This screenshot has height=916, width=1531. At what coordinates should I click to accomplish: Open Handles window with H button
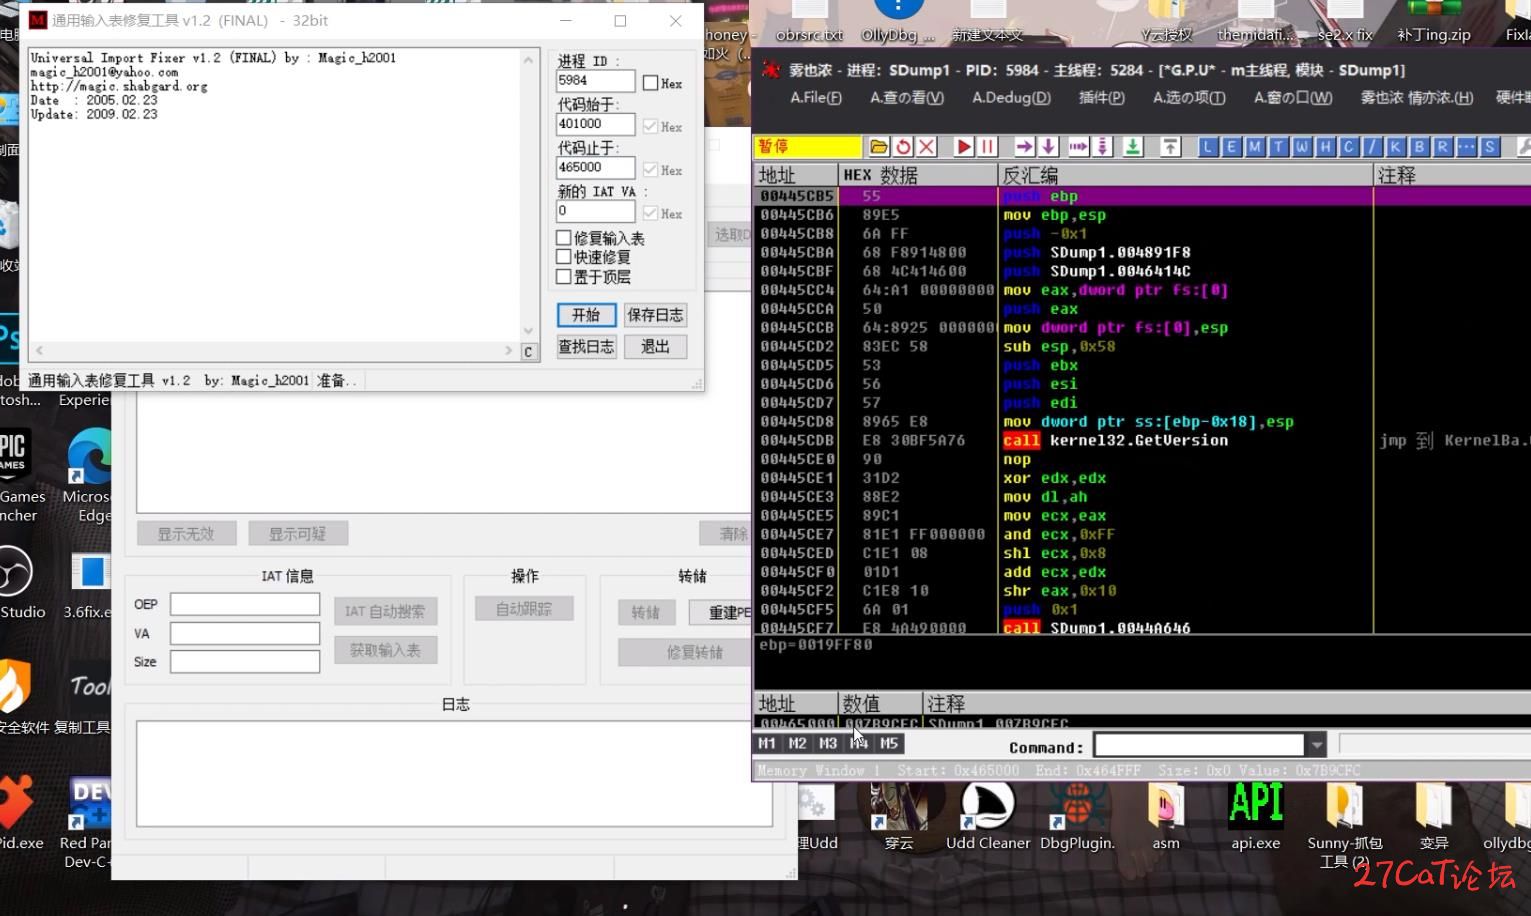pos(1325,147)
